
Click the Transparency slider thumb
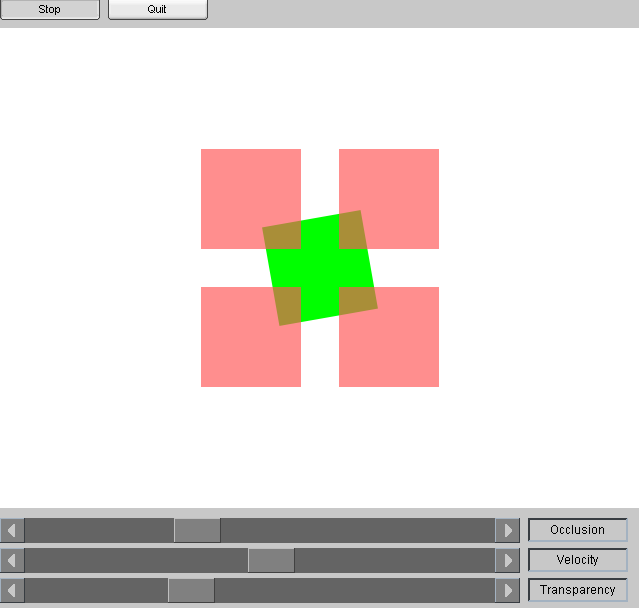pyautogui.click(x=191, y=590)
